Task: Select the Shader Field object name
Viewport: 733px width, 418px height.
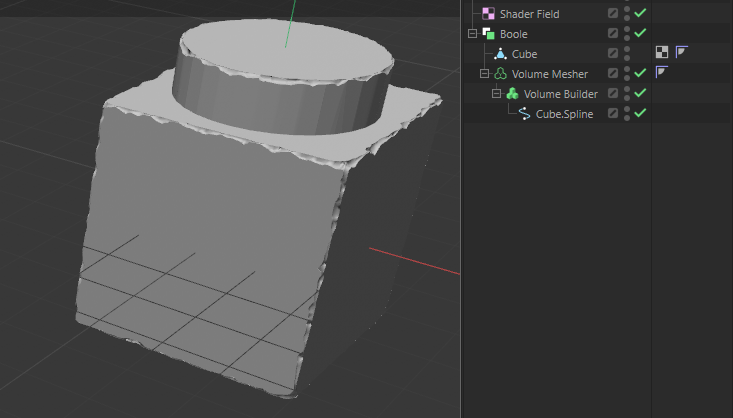Action: (x=529, y=14)
